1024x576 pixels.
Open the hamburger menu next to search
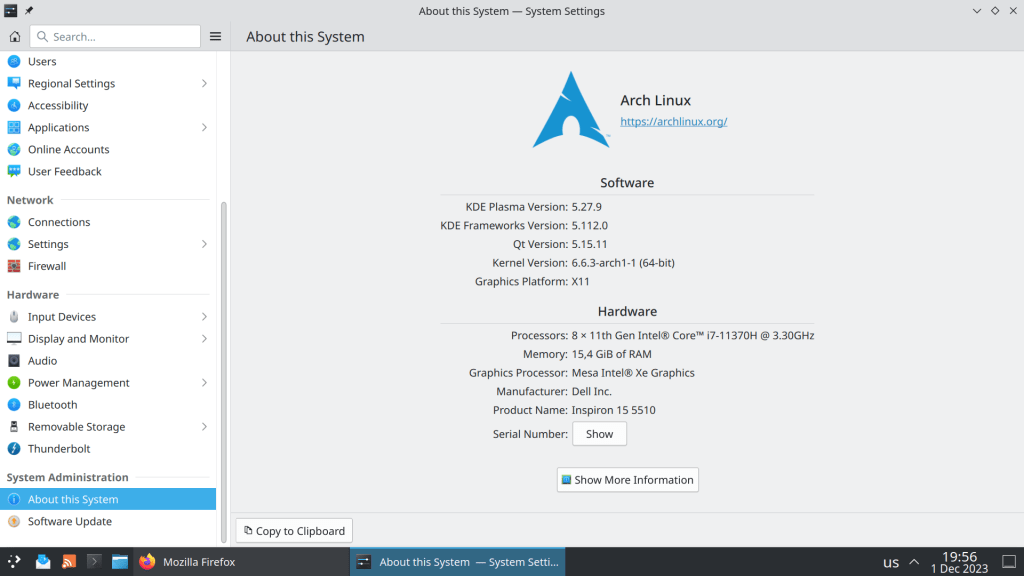215,37
